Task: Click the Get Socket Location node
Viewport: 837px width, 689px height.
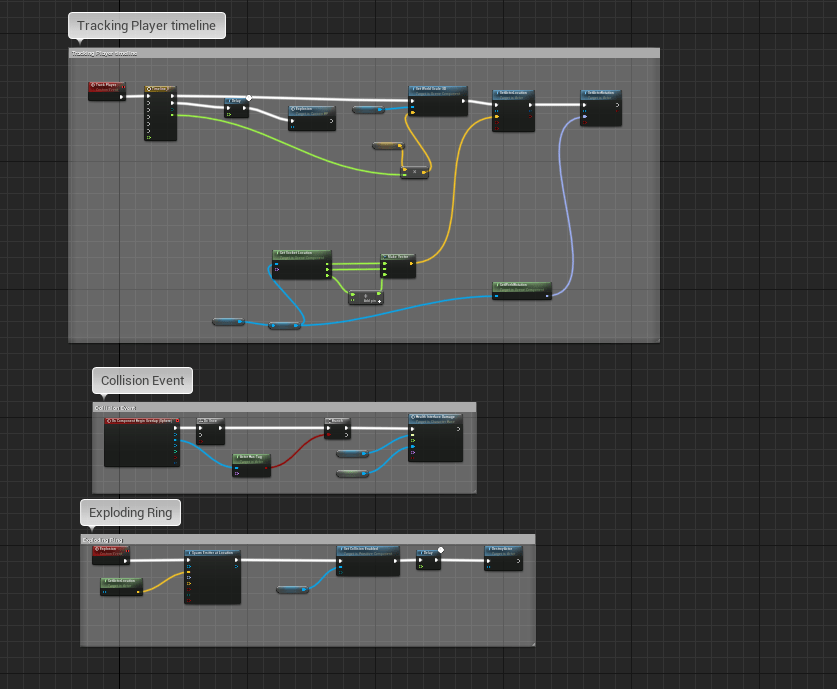Action: (x=301, y=254)
